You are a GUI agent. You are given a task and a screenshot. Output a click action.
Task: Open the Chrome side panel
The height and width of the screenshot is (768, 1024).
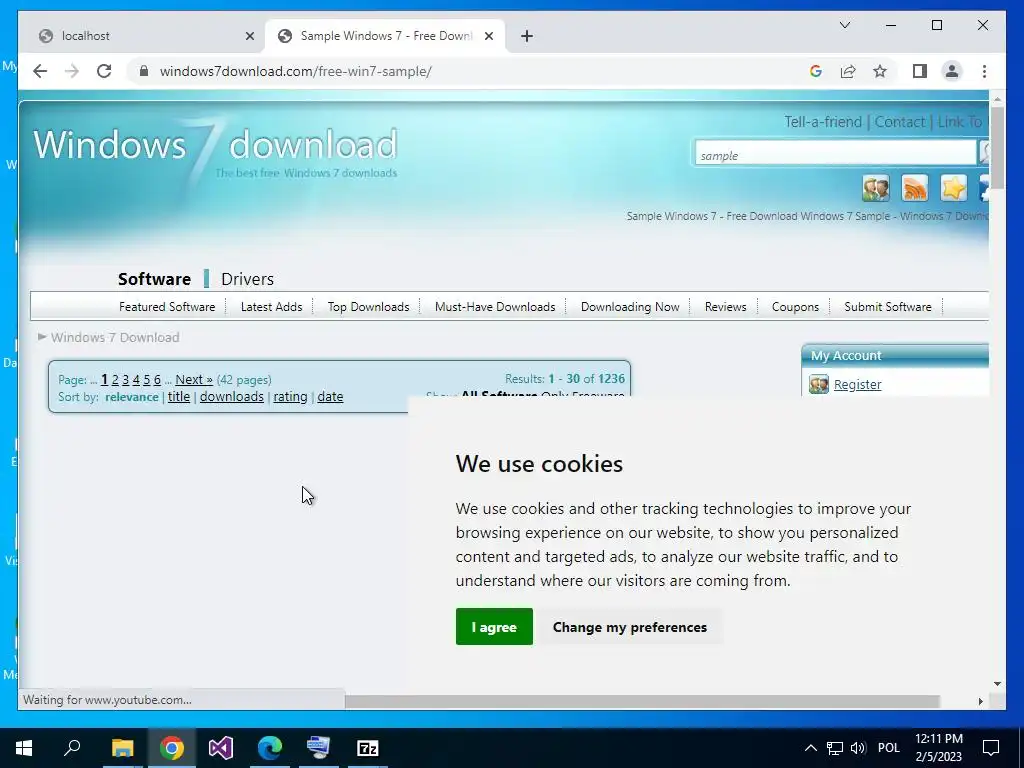(x=920, y=71)
